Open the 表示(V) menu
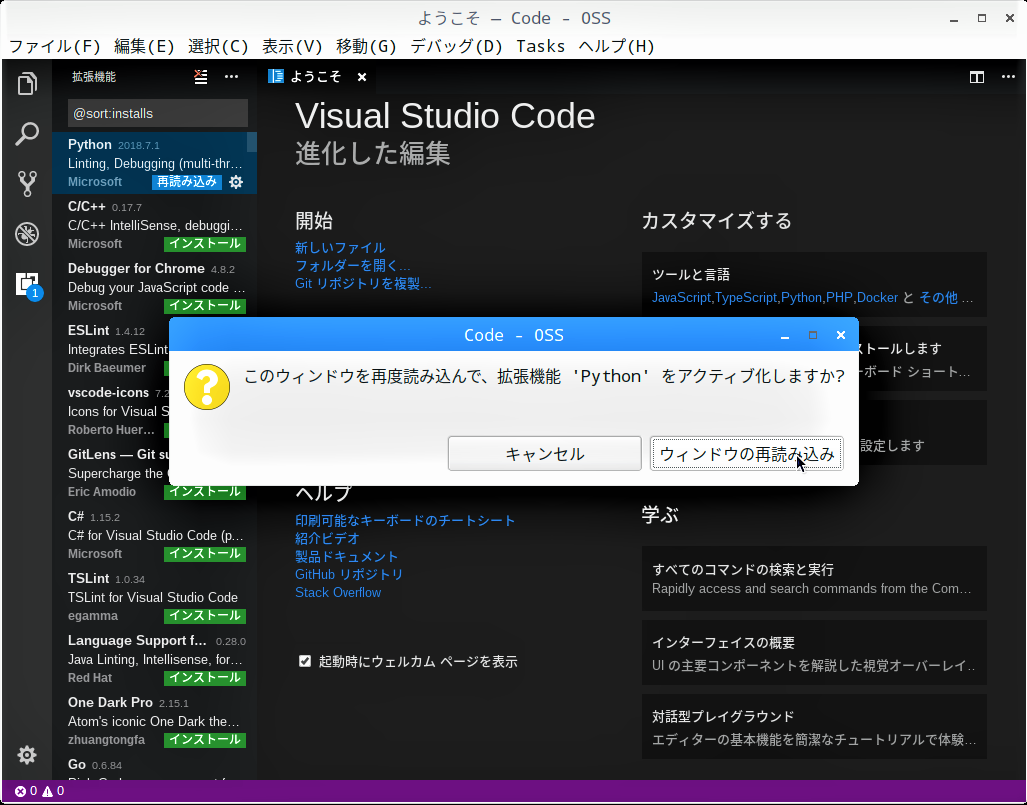 tap(292, 47)
